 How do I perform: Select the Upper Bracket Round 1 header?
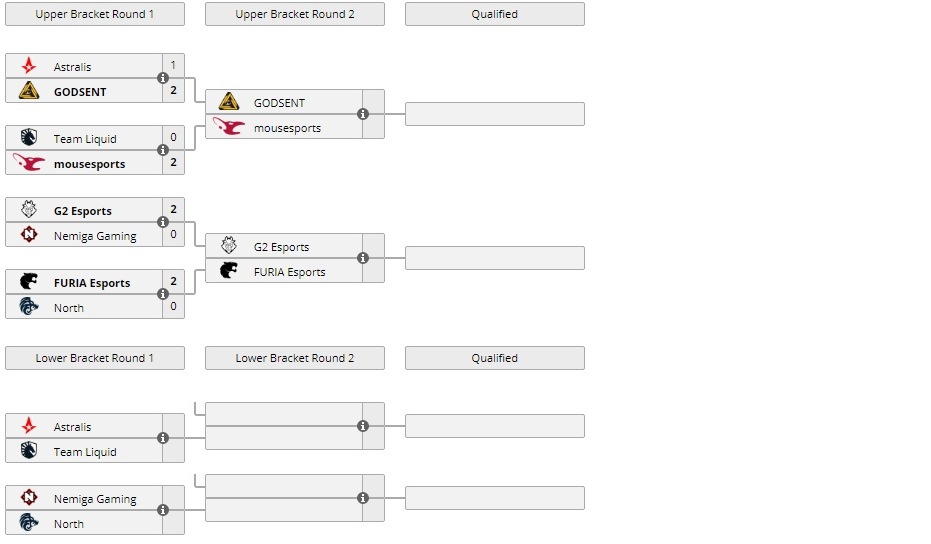click(x=95, y=14)
